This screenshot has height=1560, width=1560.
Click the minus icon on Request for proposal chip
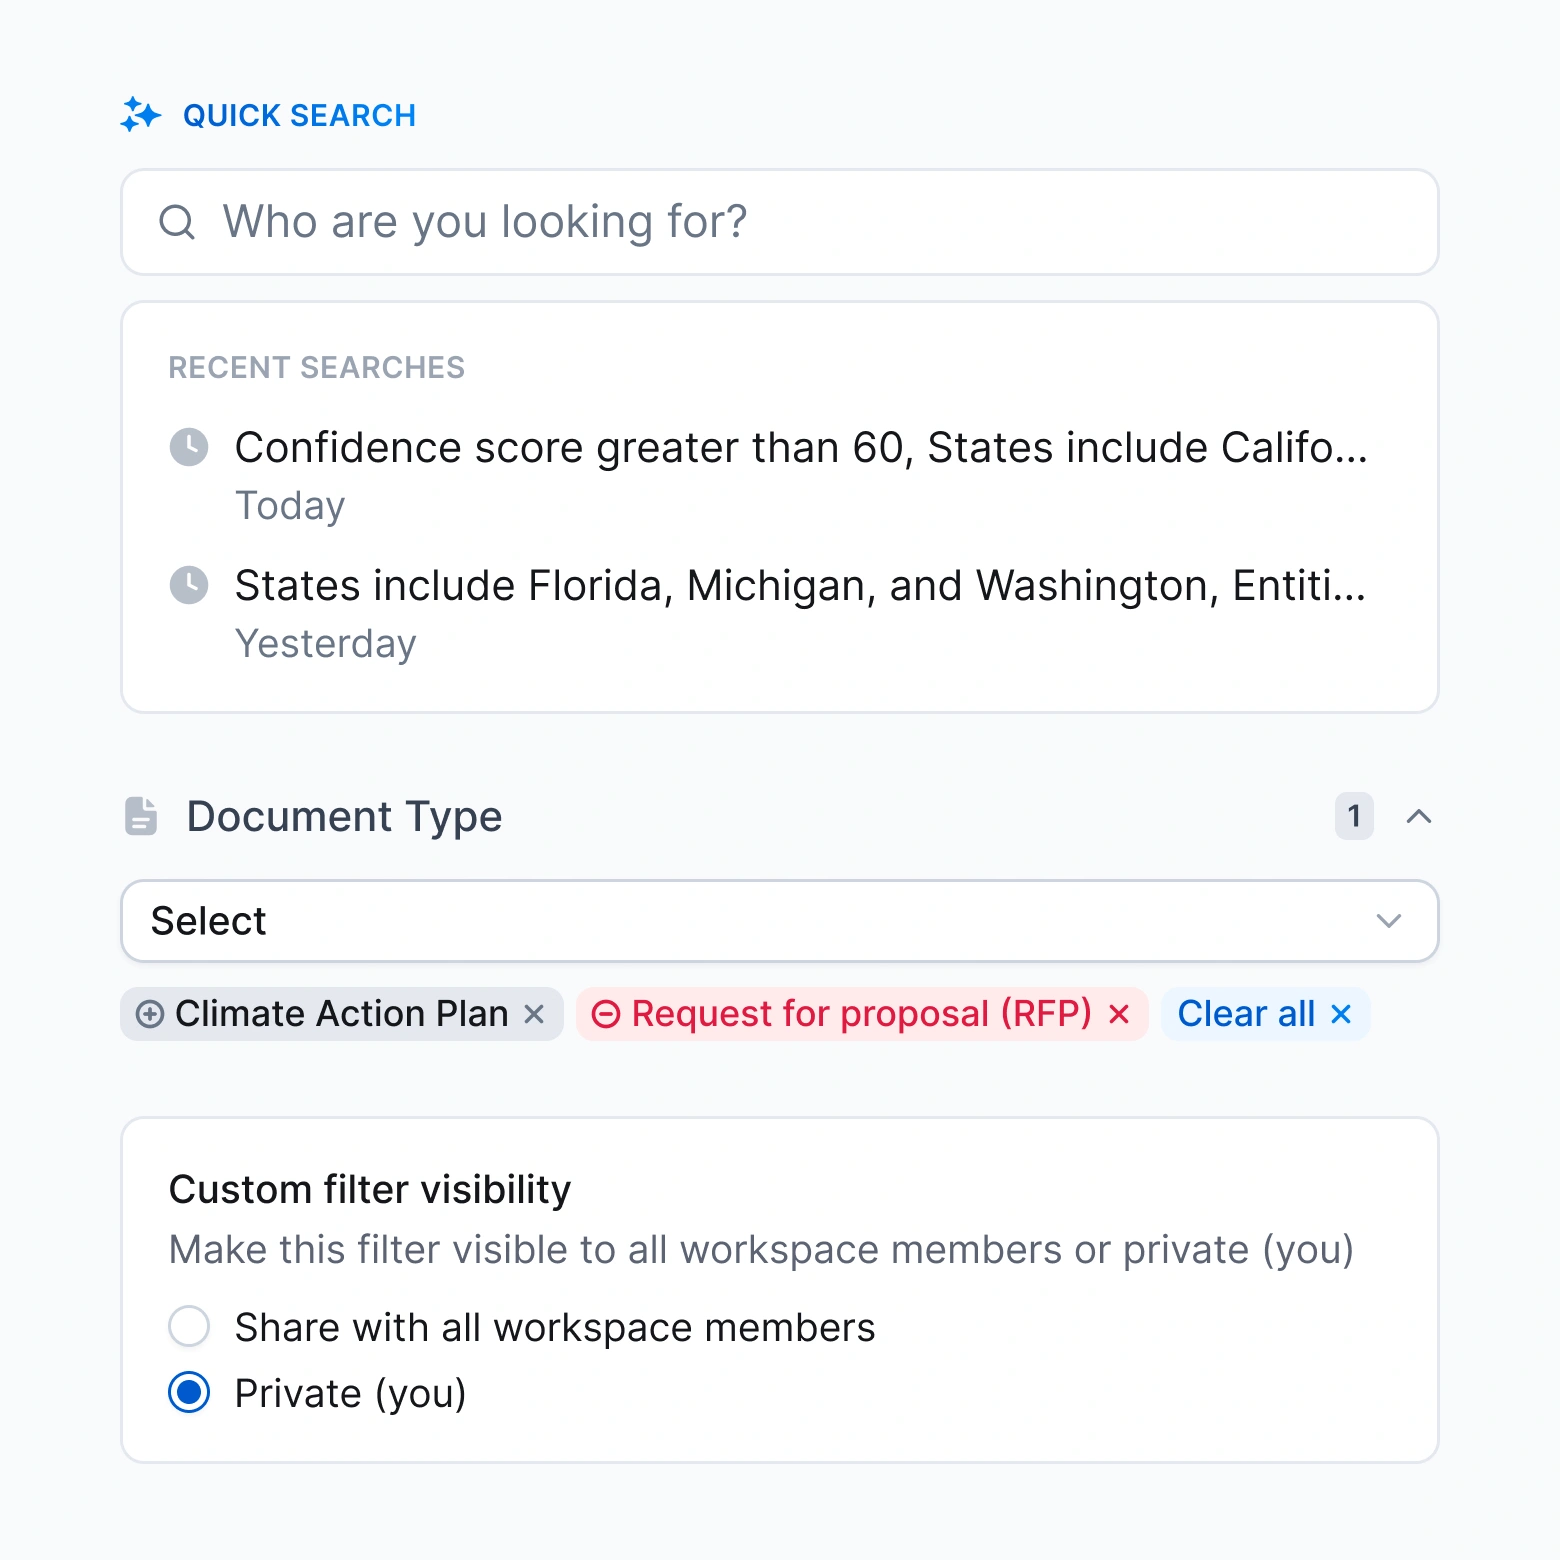pyautogui.click(x=605, y=1013)
